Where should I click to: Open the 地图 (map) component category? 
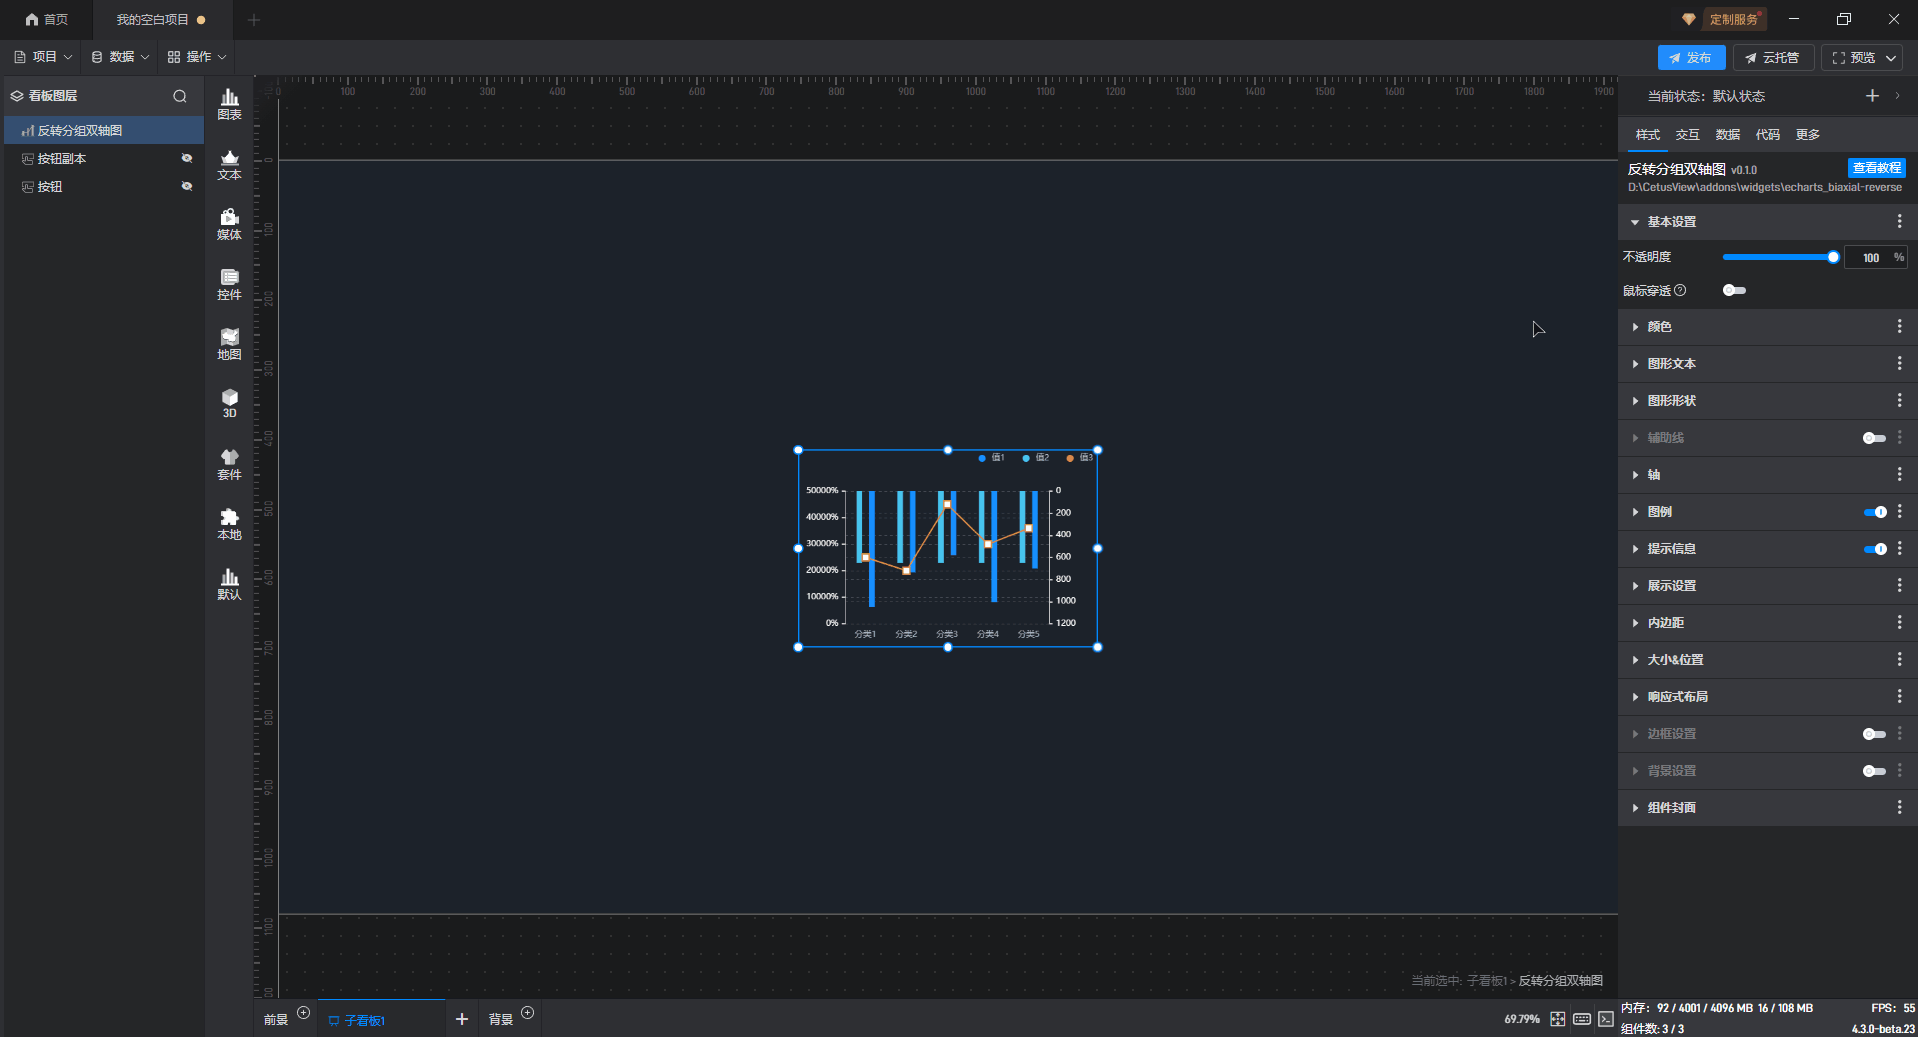click(x=229, y=344)
